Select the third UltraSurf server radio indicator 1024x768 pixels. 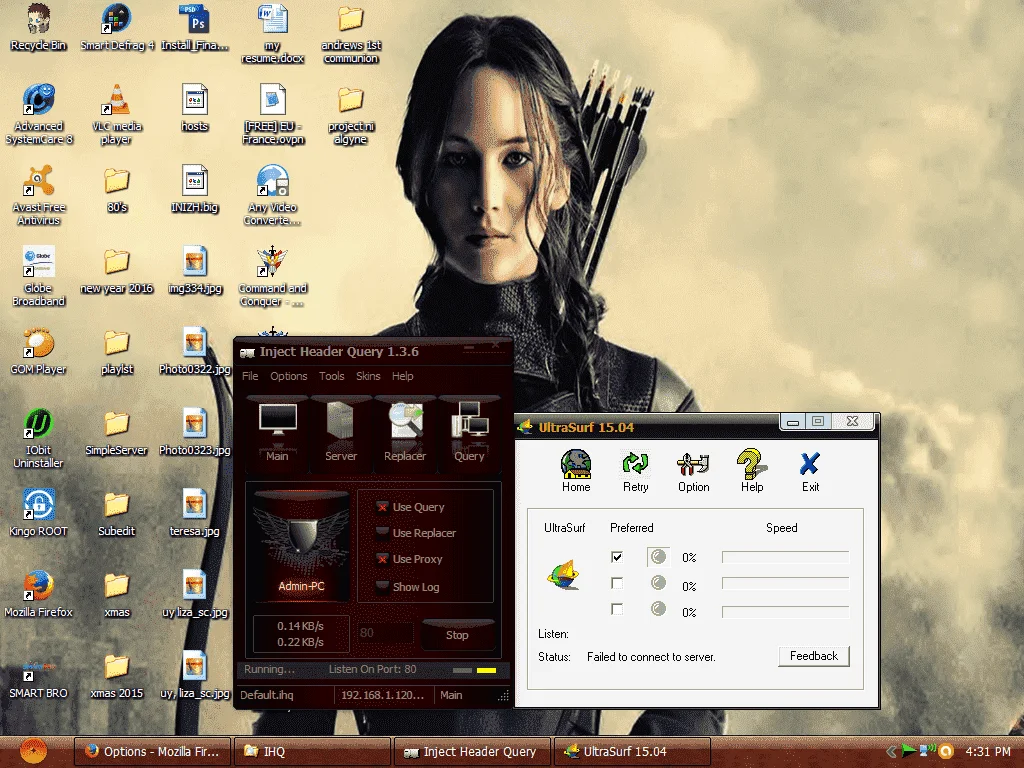tap(658, 609)
